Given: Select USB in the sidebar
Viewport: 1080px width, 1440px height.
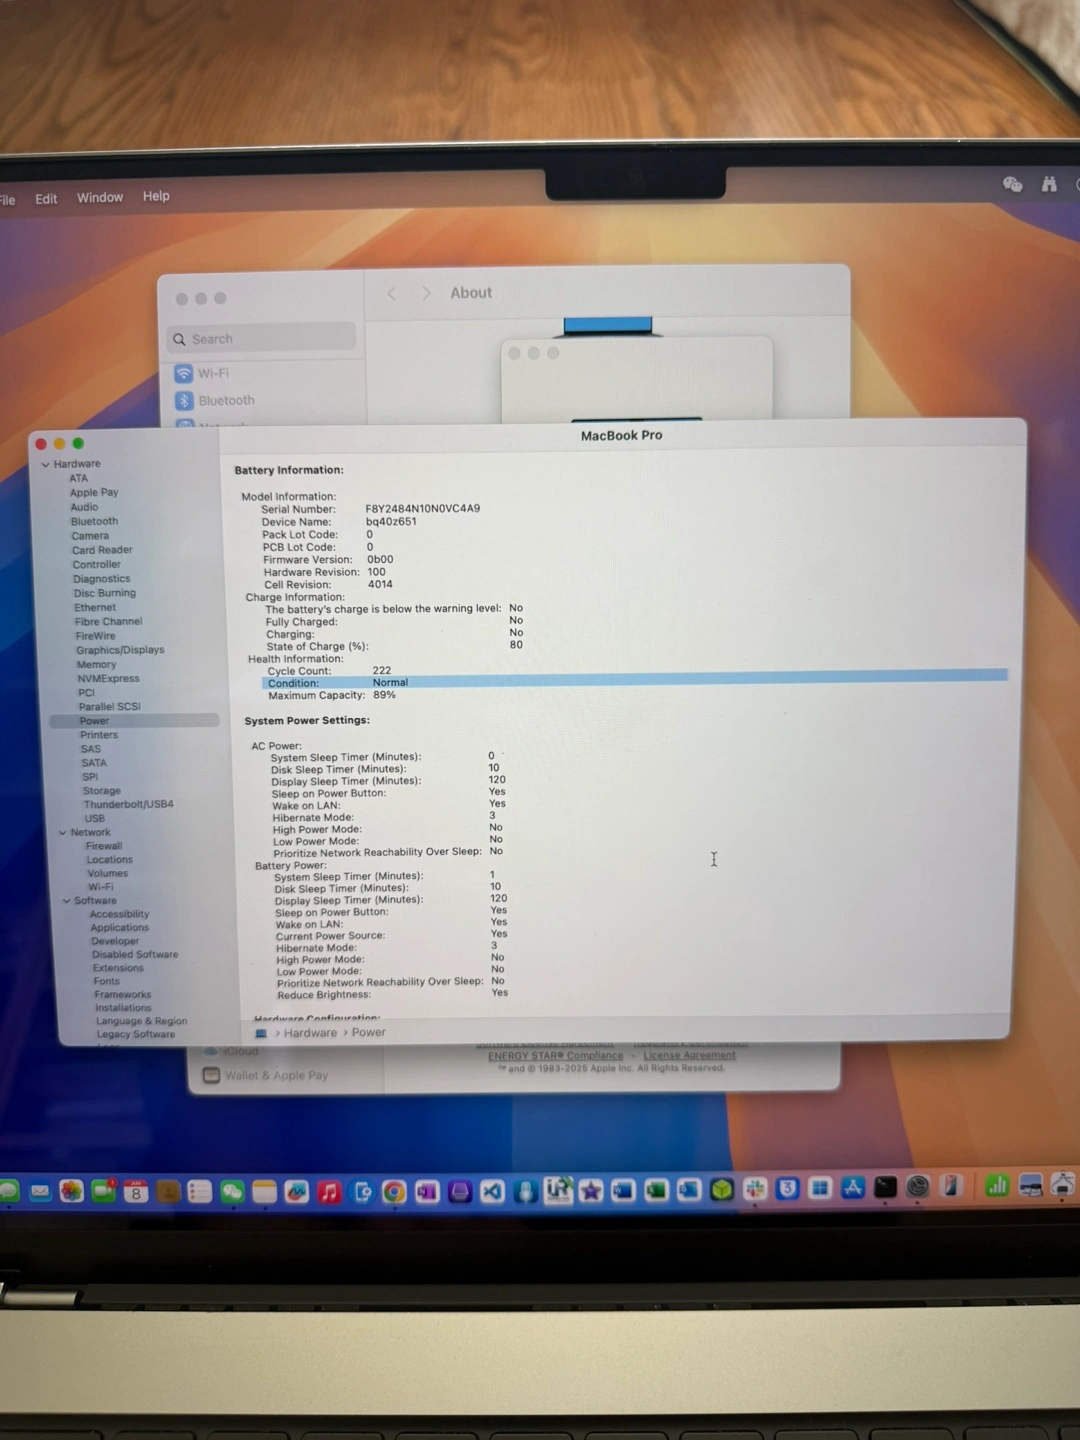Looking at the screenshot, I should point(94,818).
